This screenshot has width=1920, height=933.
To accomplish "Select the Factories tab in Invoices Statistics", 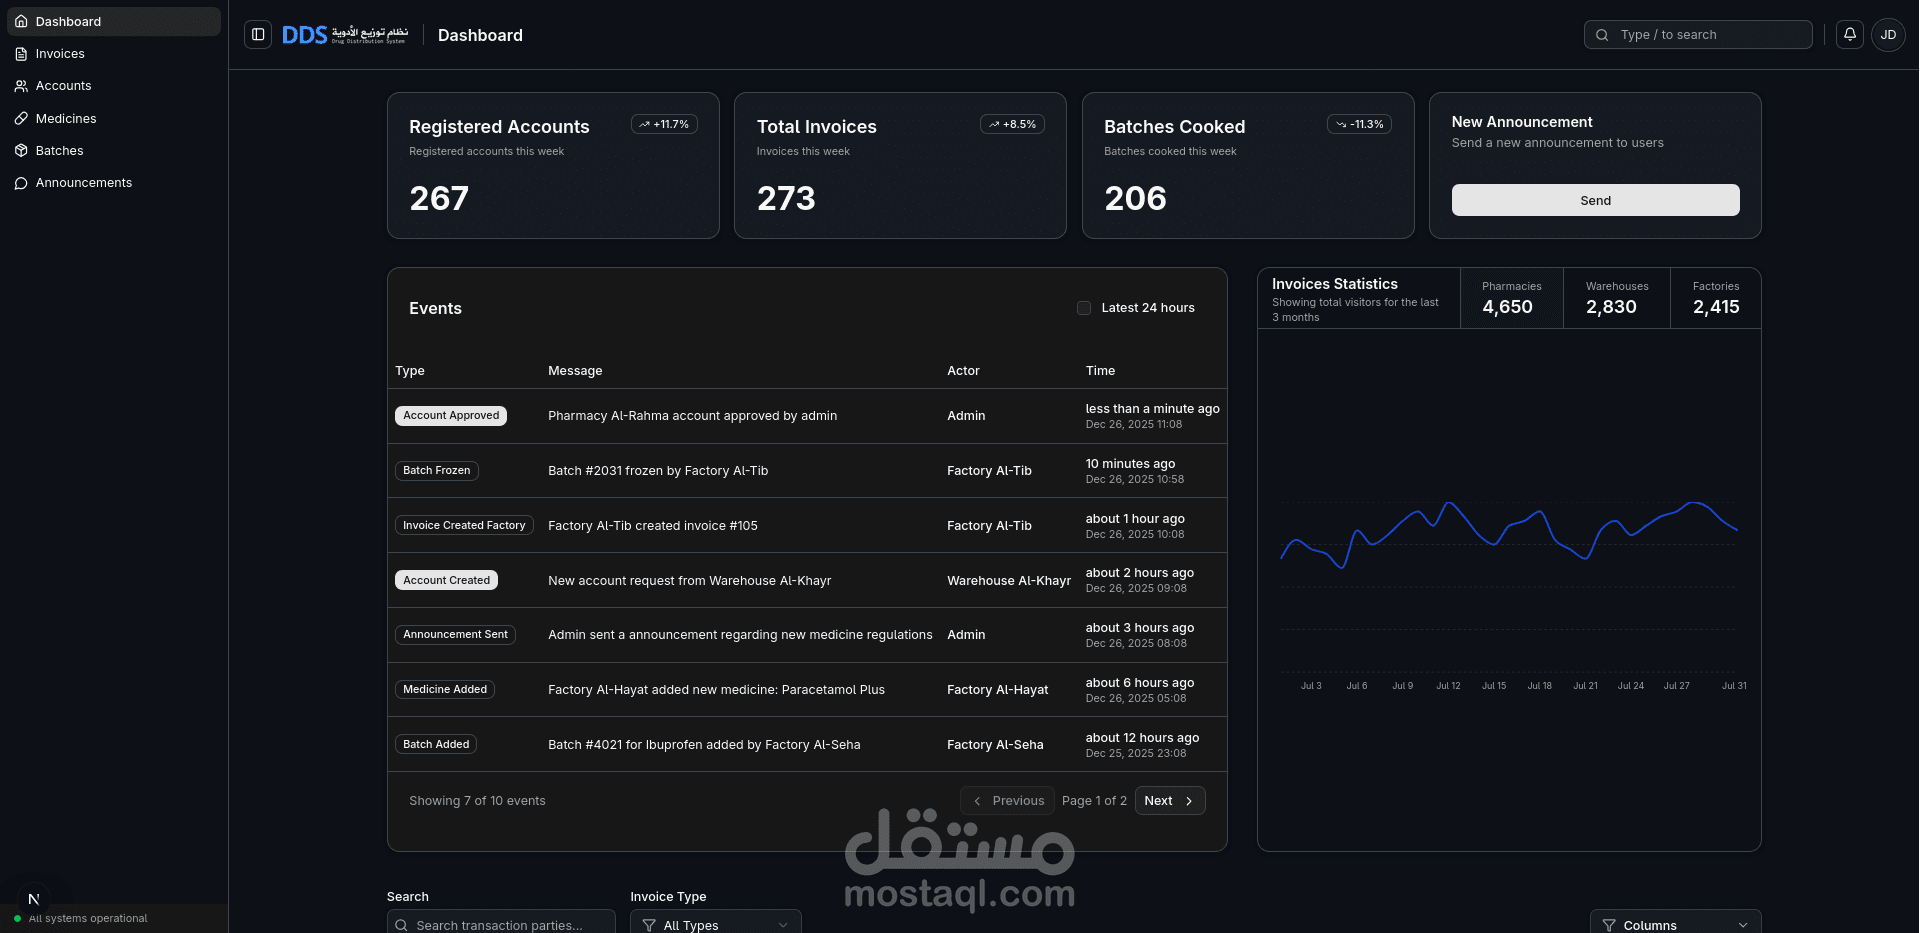I will point(1715,298).
